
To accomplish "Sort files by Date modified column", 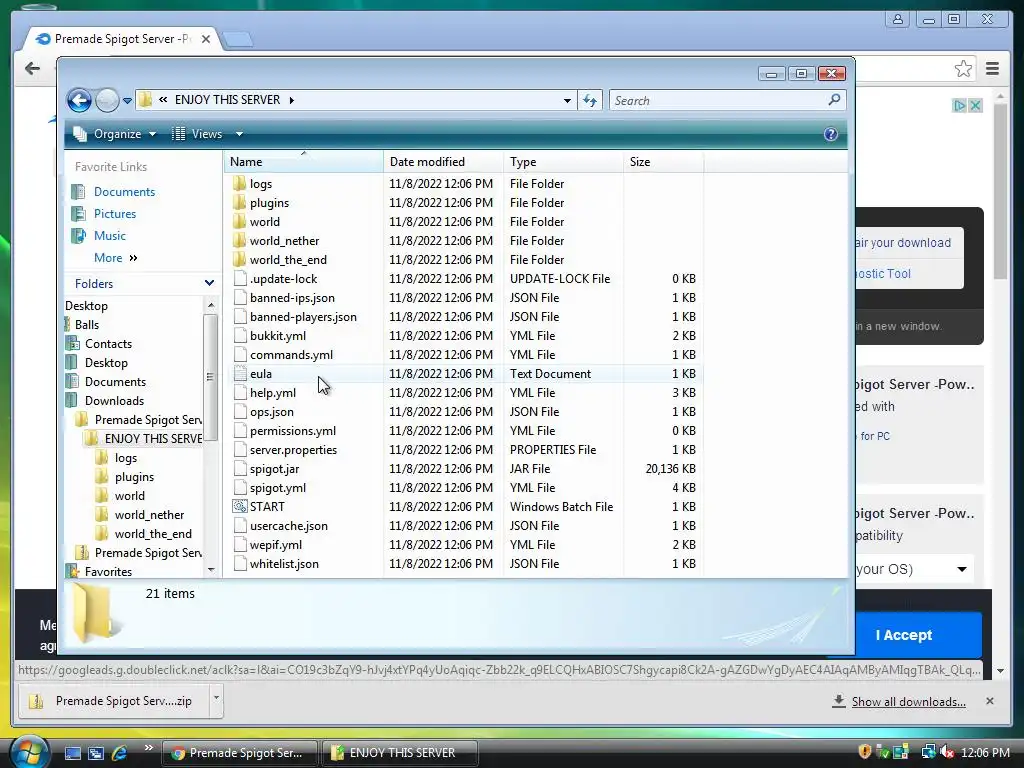I will (443, 162).
